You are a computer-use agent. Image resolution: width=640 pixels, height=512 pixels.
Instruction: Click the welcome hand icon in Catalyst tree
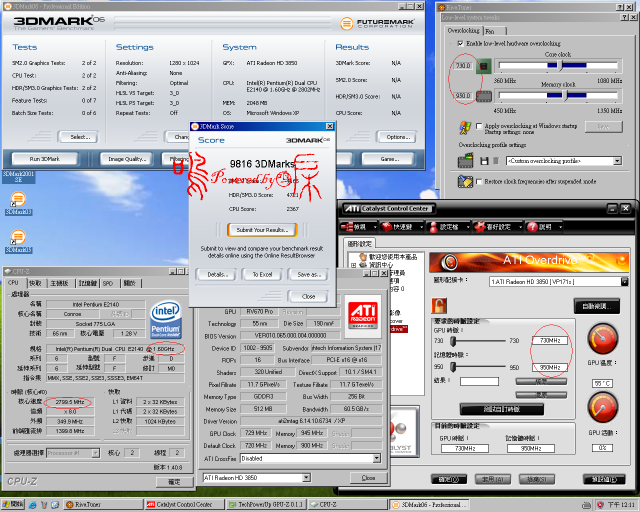[x=362, y=257]
